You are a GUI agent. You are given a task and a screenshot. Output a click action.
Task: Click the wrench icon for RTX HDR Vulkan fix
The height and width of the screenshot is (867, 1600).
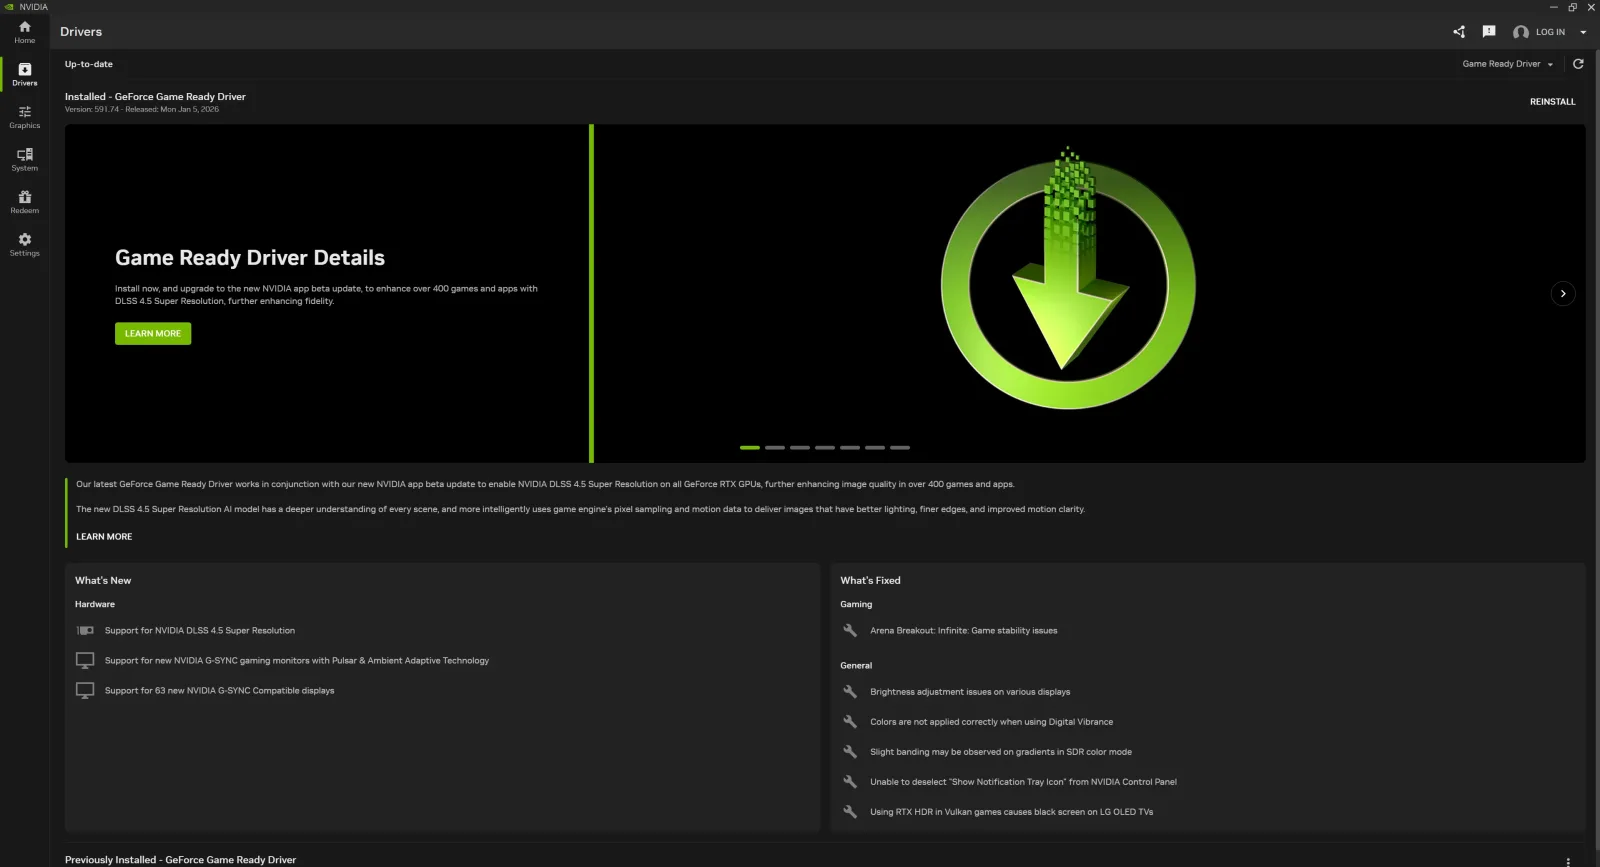(x=850, y=812)
